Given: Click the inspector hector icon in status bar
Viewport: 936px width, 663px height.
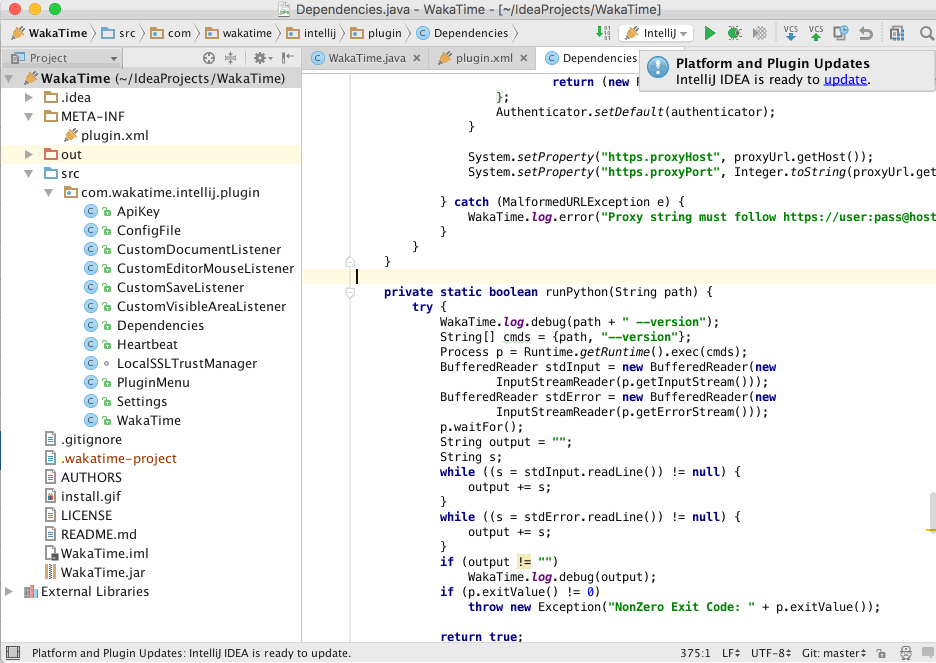Looking at the screenshot, I should point(906,653).
